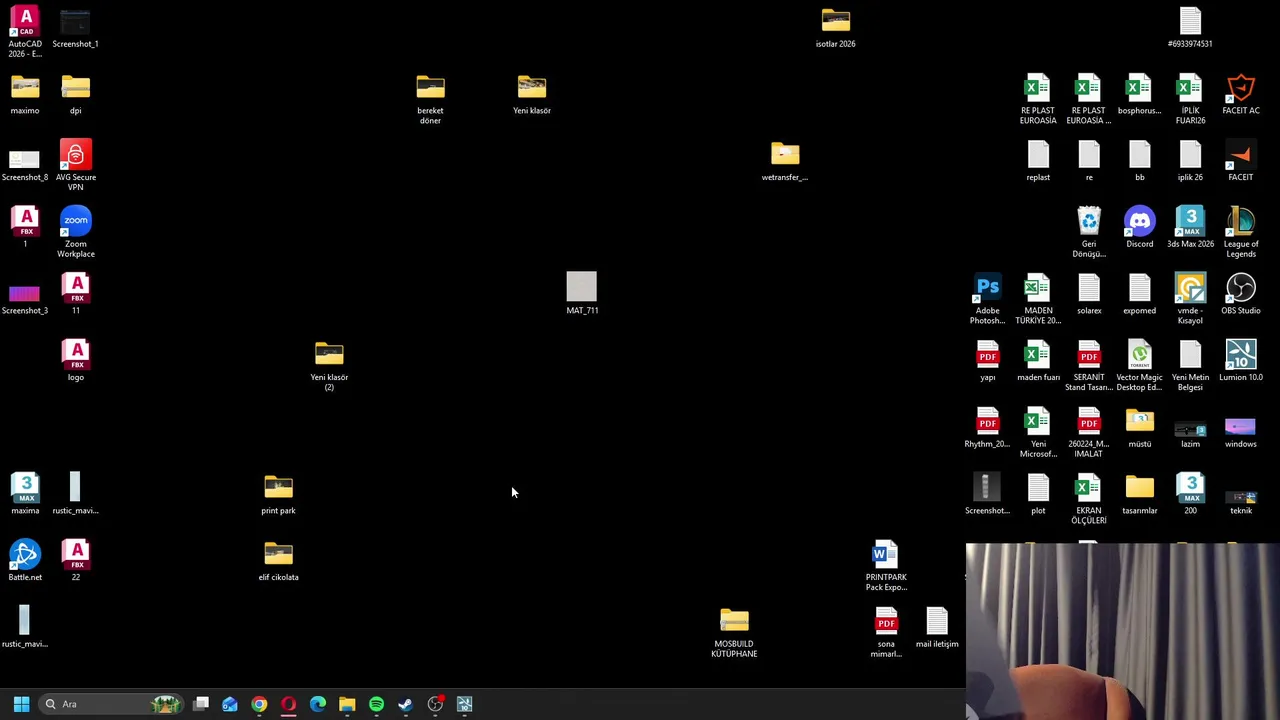Select the AVG Secure VPN icon

(x=76, y=166)
